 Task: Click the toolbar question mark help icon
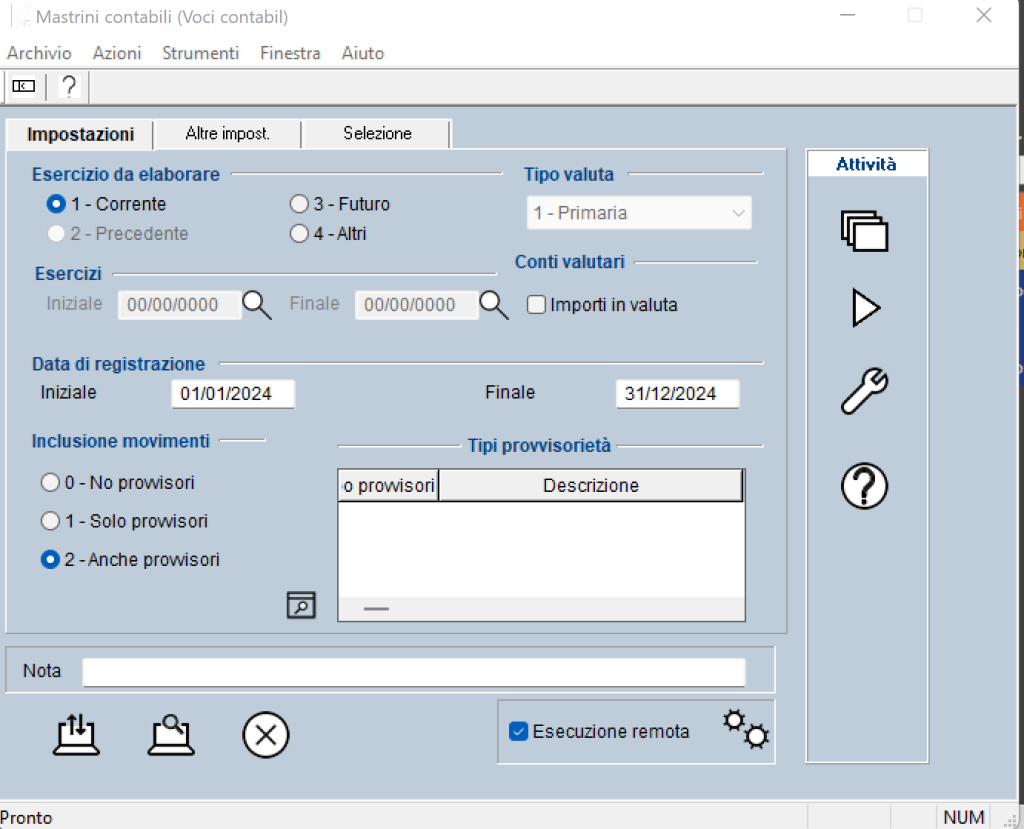tap(69, 87)
